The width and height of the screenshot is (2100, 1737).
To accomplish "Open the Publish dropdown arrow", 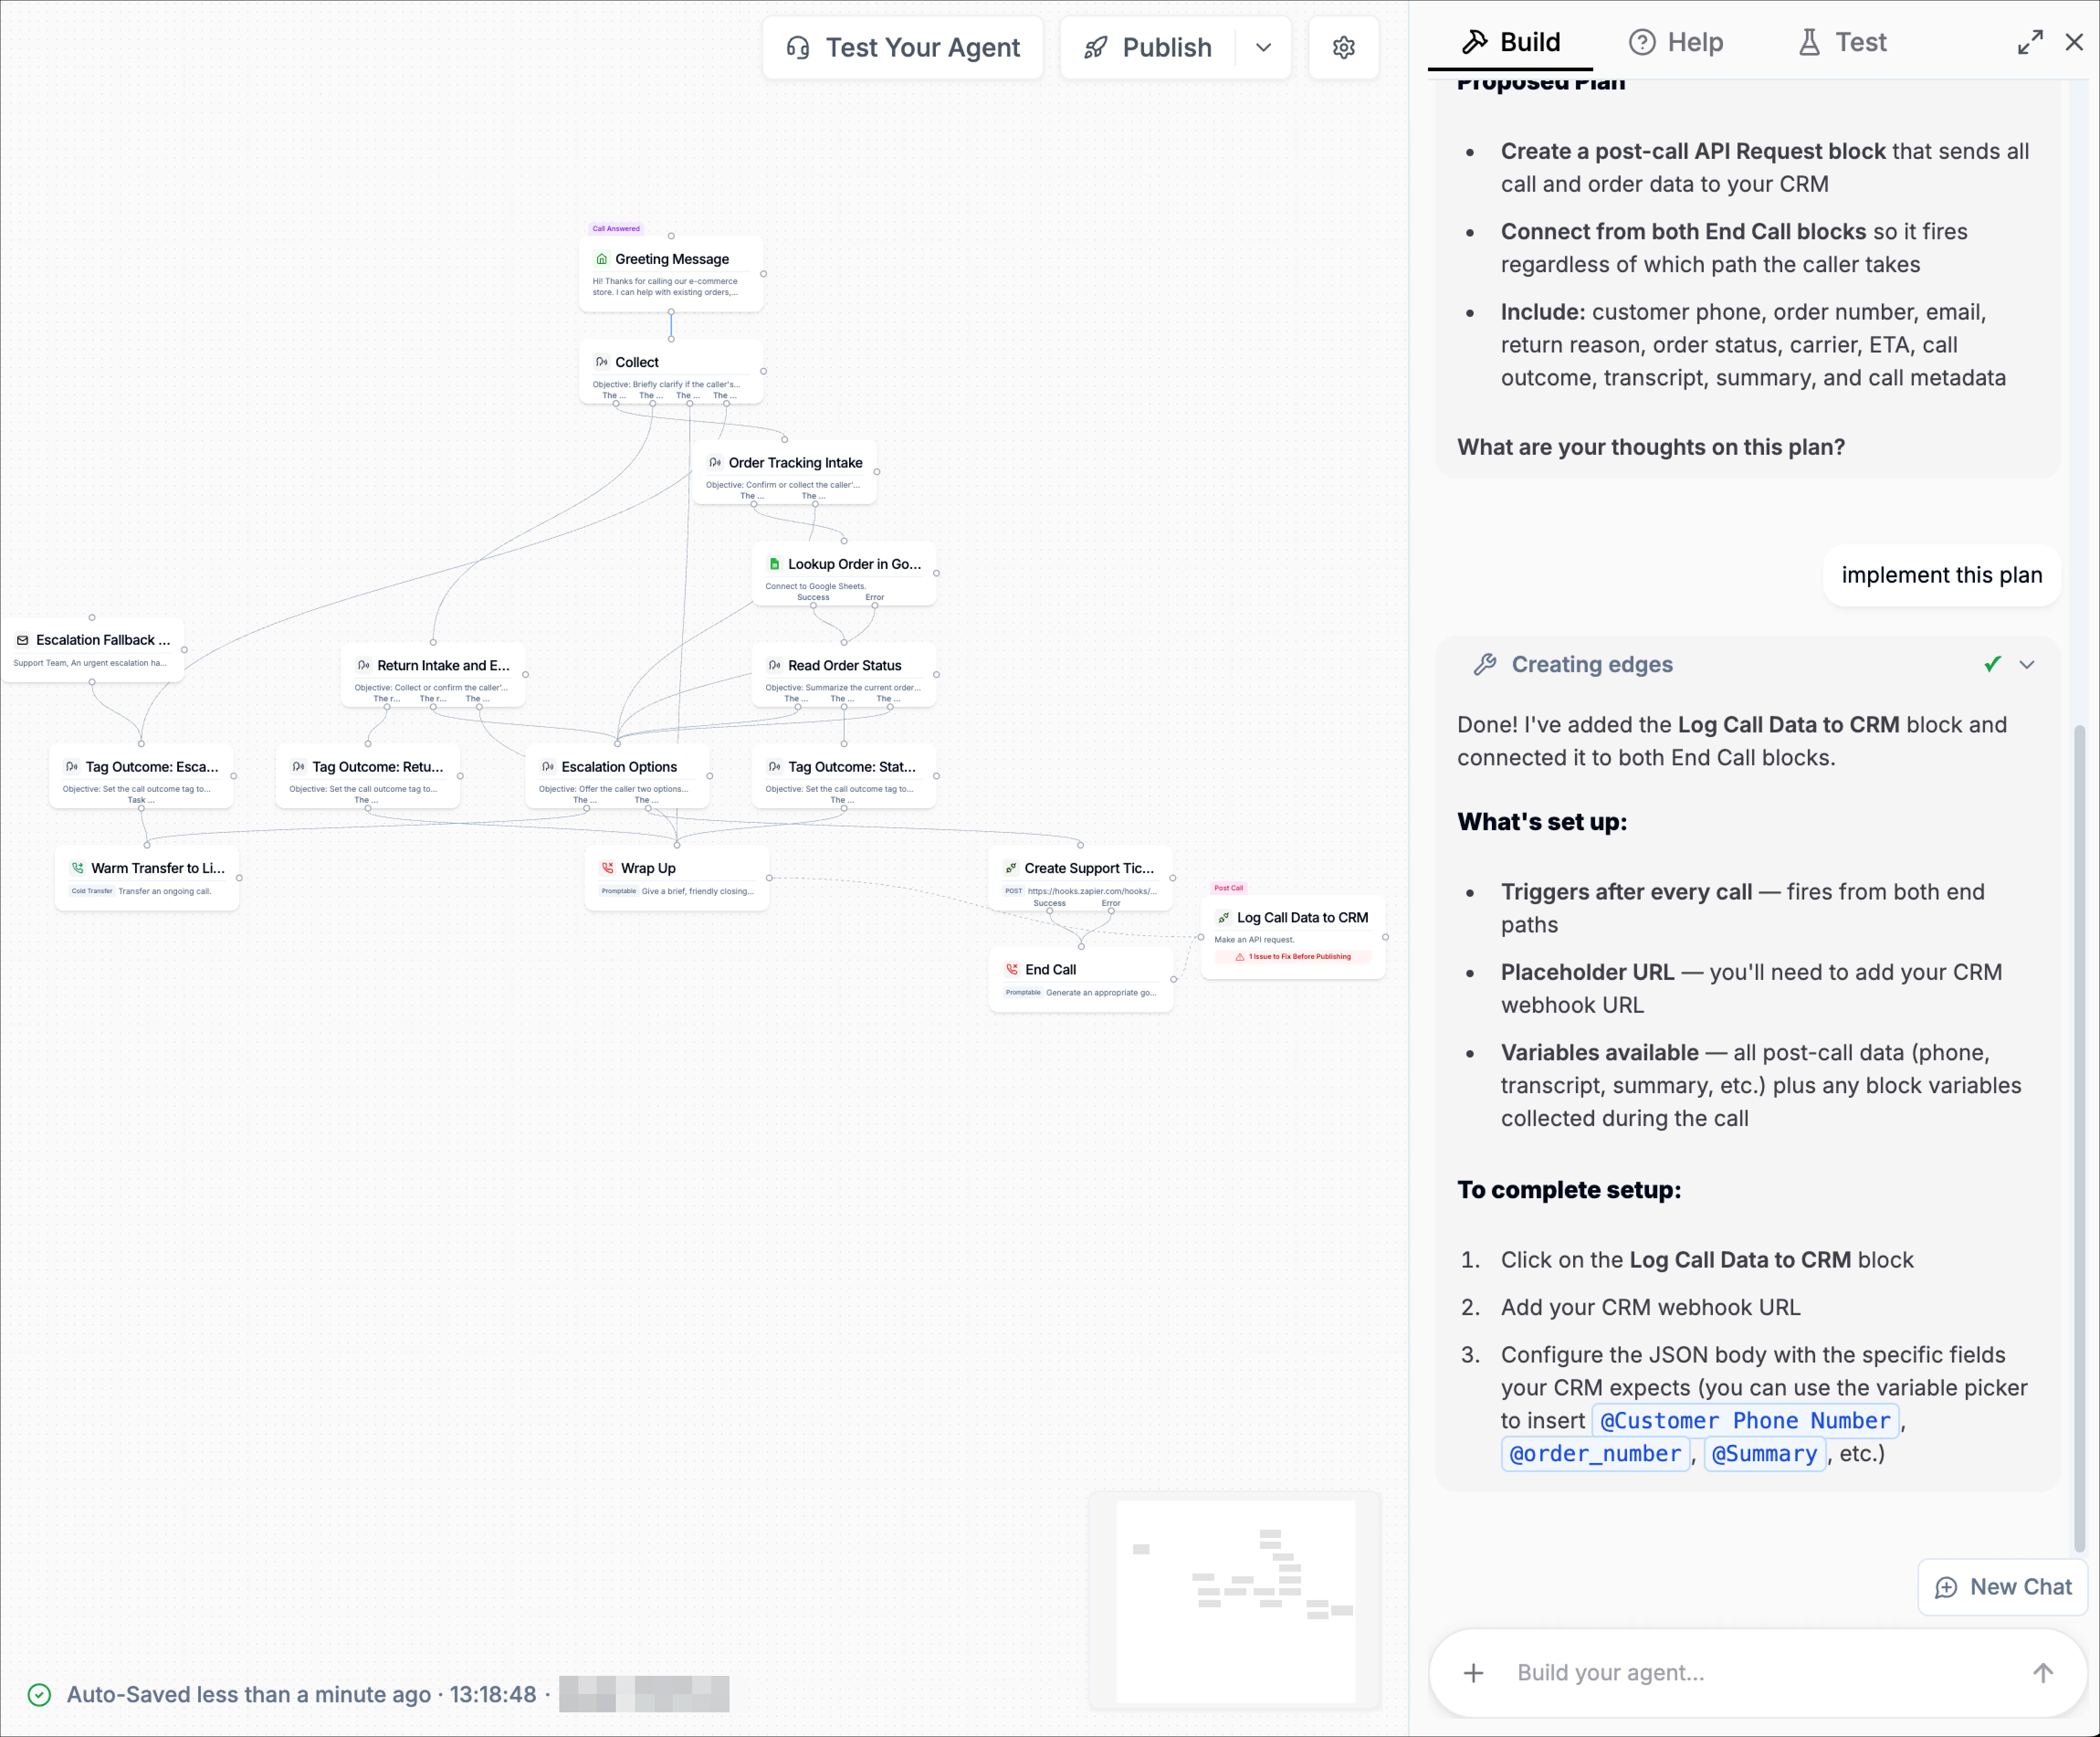I will tap(1262, 47).
